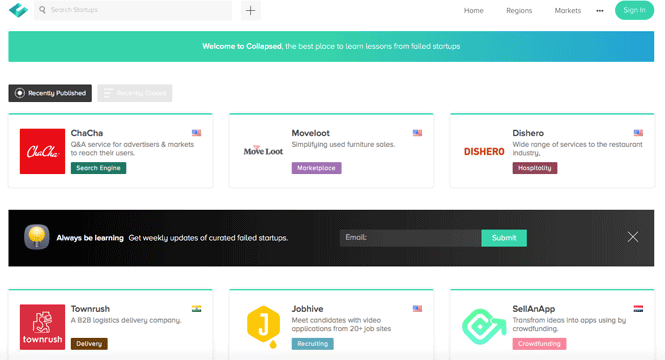
Task: Click the Collapsed logo icon
Action: pos(18,10)
